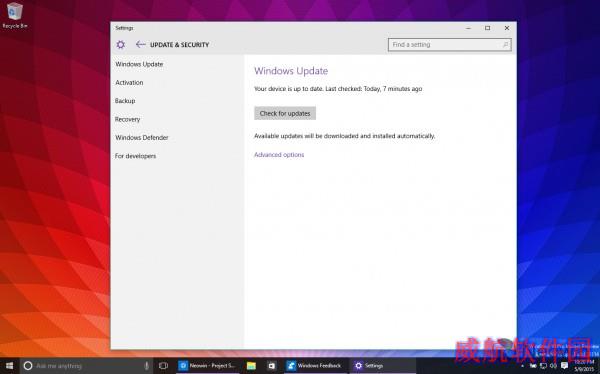This screenshot has width=600, height=374.
Task: Open the Backup section
Action: point(125,101)
